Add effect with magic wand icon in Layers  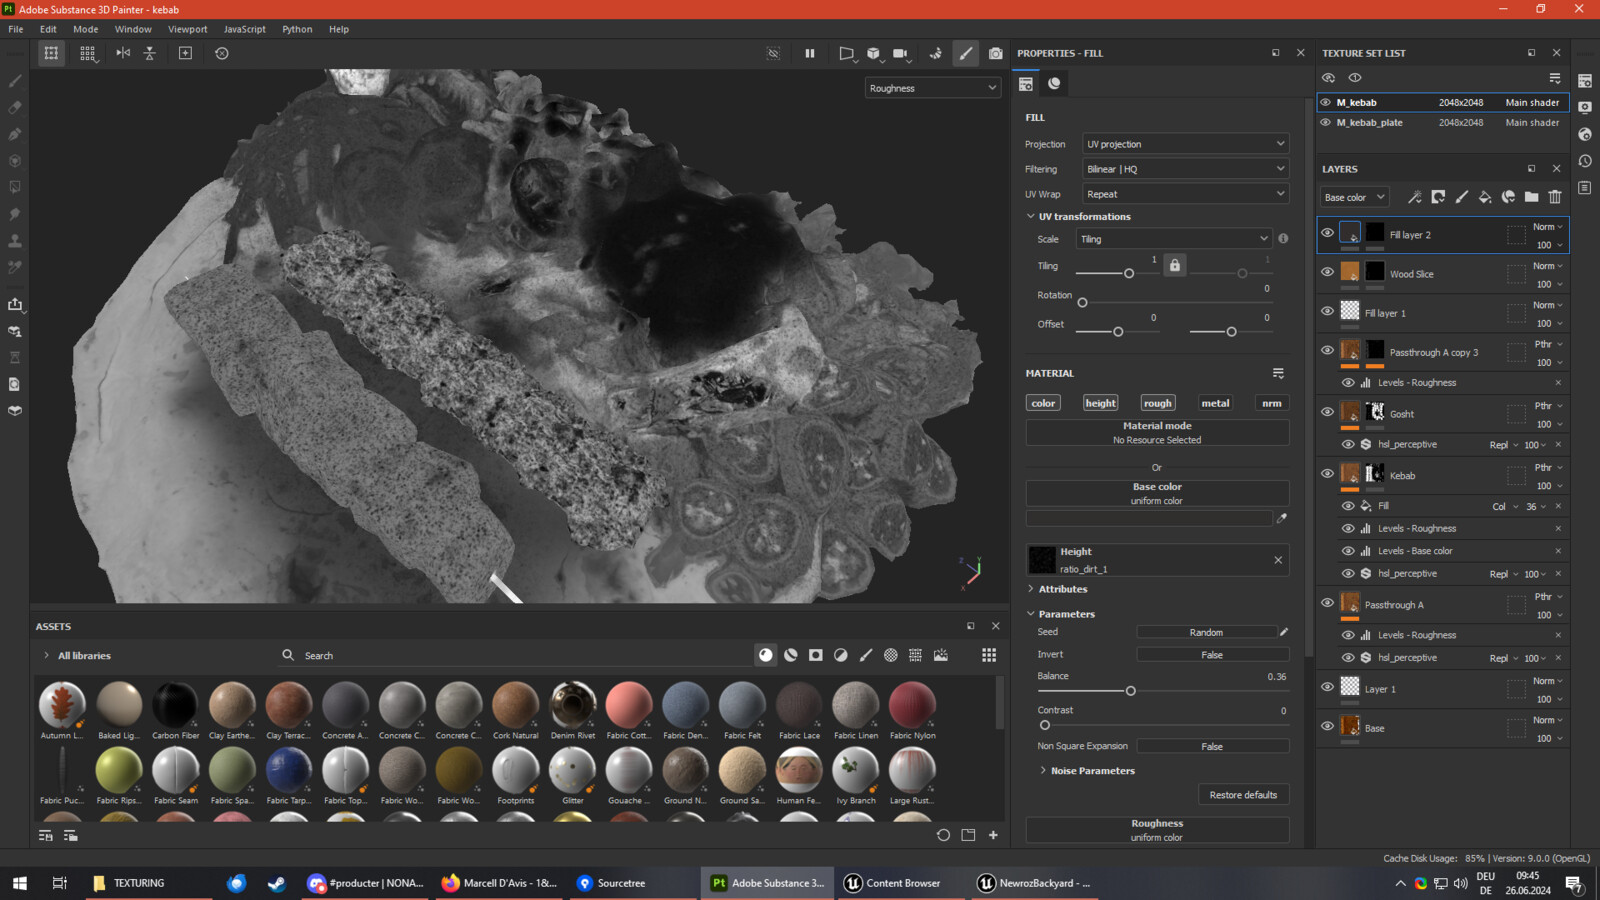(x=1414, y=197)
